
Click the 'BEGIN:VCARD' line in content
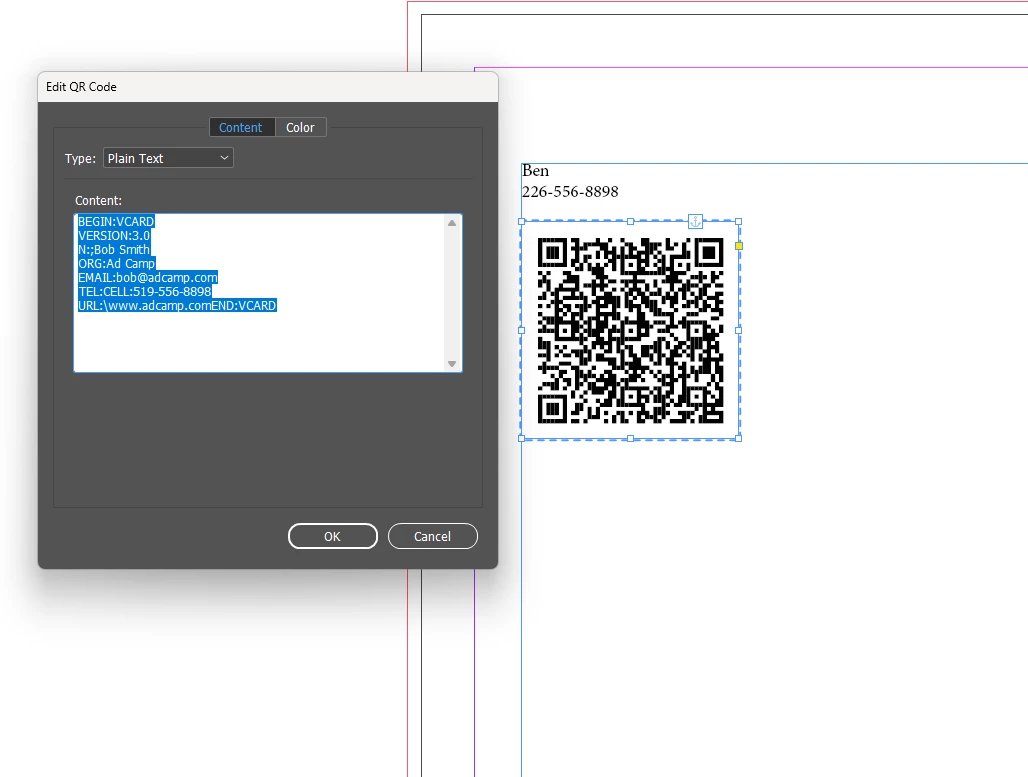[x=116, y=222]
